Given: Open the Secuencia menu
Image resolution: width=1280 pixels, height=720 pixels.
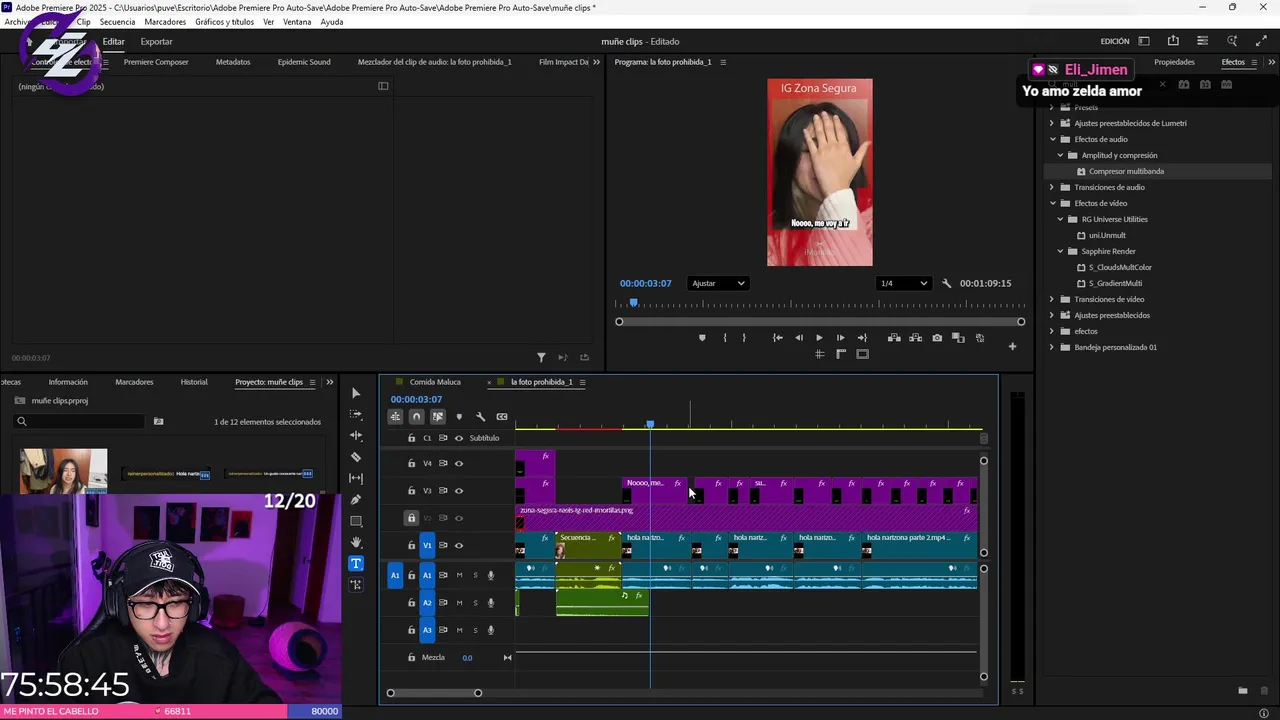Looking at the screenshot, I should [x=117, y=22].
